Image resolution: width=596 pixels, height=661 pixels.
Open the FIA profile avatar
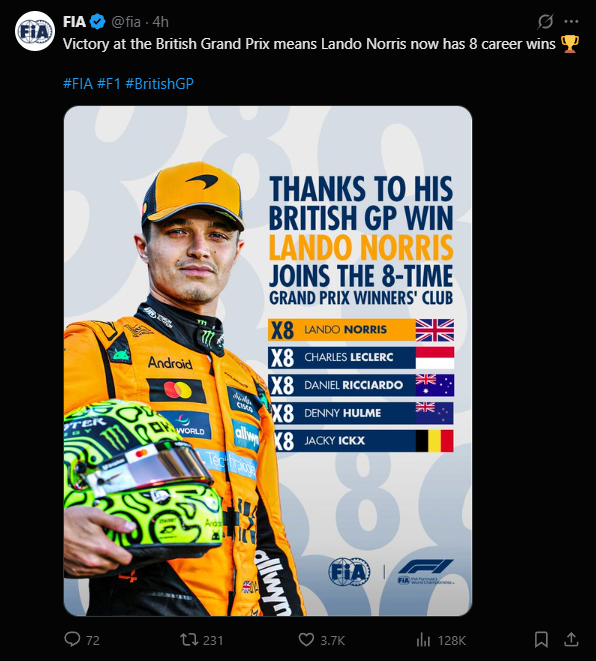tap(35, 31)
